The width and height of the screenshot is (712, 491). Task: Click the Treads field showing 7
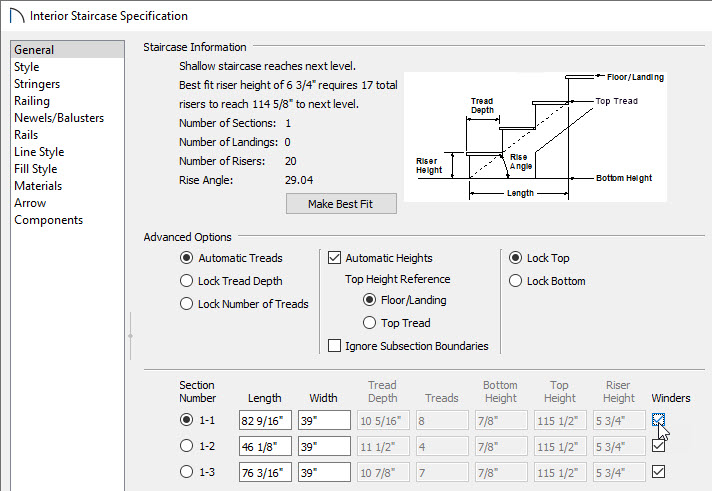click(x=442, y=472)
